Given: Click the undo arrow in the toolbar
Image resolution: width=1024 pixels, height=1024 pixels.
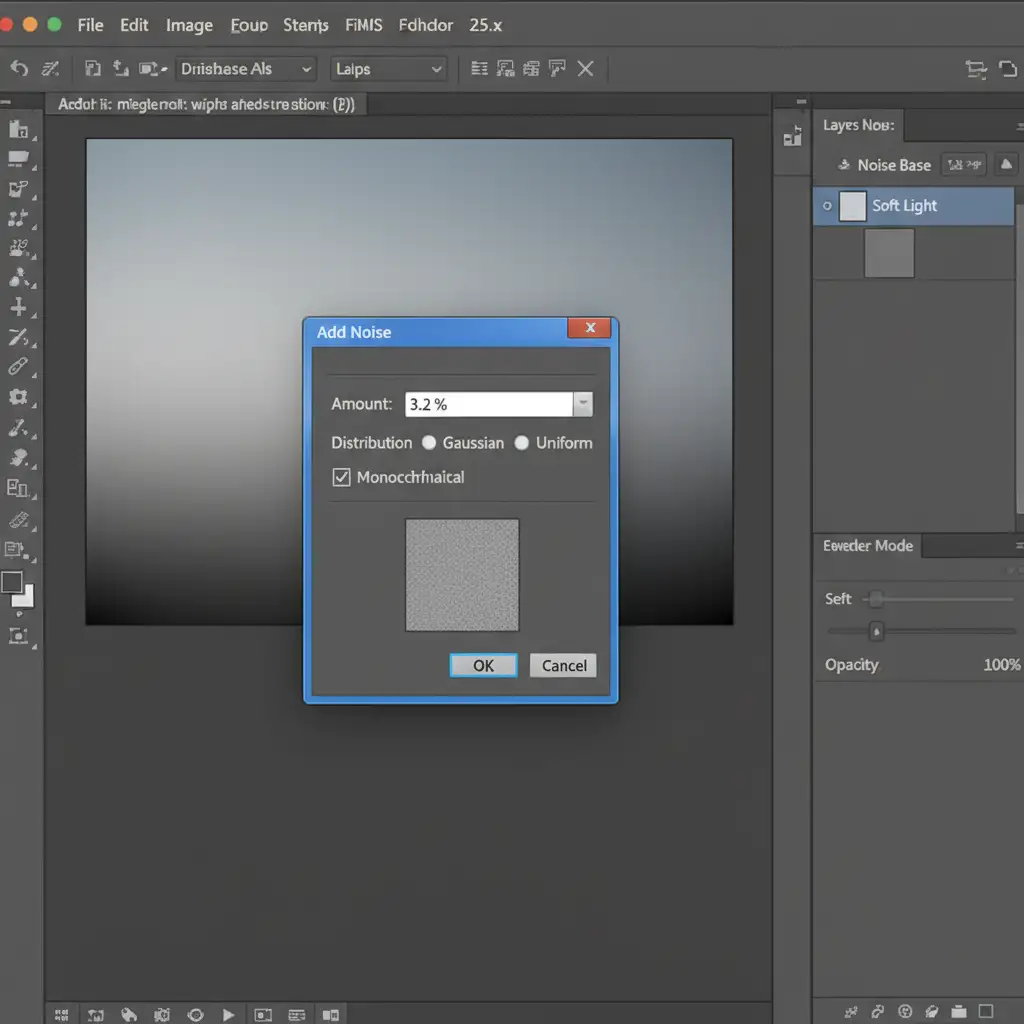Looking at the screenshot, I should 18,69.
